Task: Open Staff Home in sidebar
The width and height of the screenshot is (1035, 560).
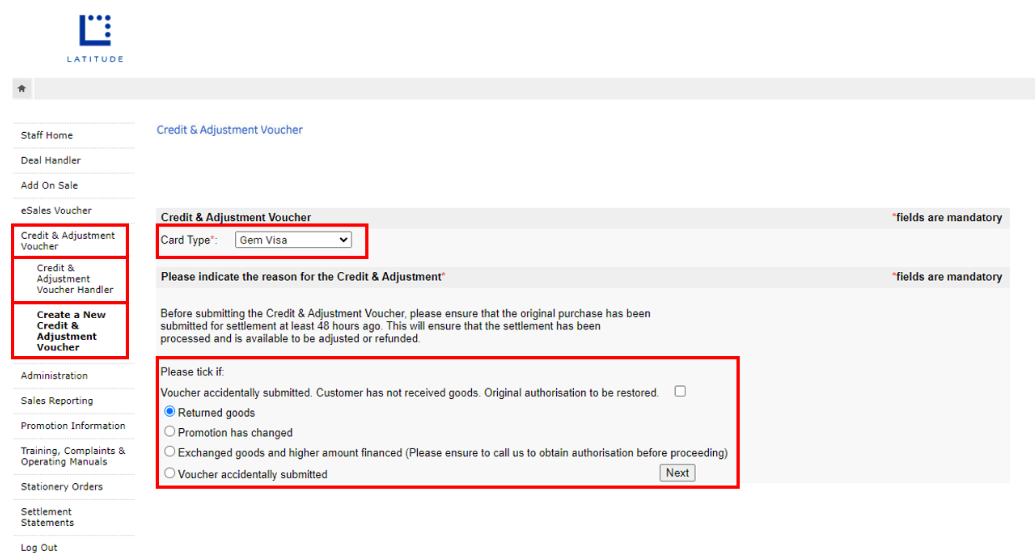Action: 47,135
